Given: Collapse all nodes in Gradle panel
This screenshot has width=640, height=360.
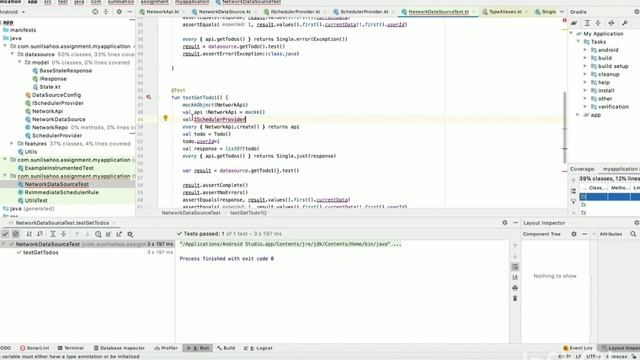Looking at the screenshot, I should point(598,23).
